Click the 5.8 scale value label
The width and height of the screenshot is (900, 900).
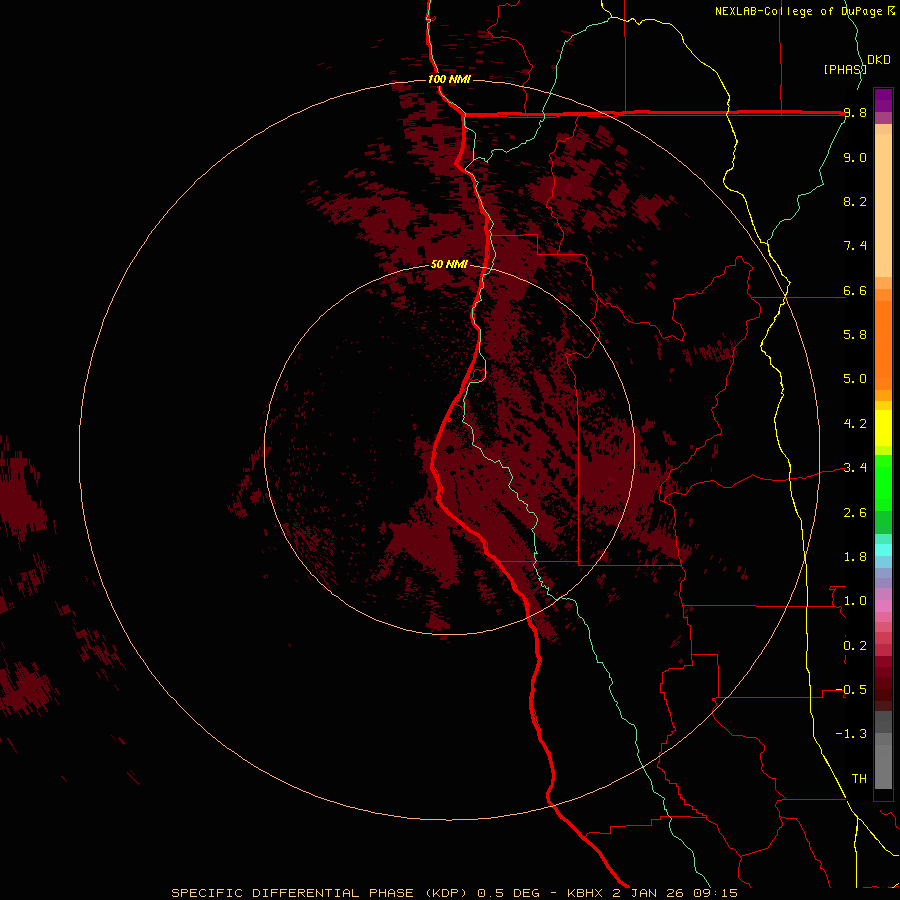click(x=855, y=334)
